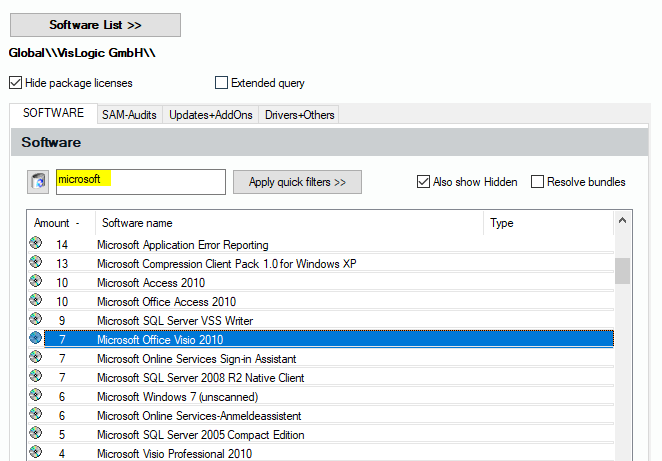Click icon of Microsoft Access 2010 row
The width and height of the screenshot is (662, 461).
coord(36,281)
